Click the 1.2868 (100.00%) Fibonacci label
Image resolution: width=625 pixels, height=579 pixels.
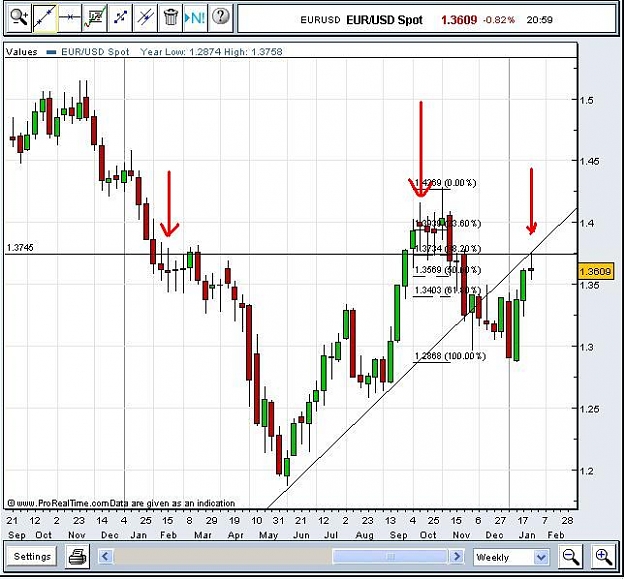[x=450, y=356]
